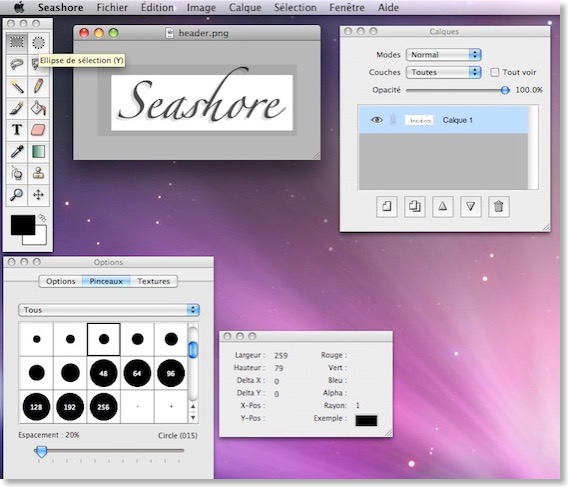
Task: Move layer down with triangle button
Action: pyautogui.click(x=471, y=207)
